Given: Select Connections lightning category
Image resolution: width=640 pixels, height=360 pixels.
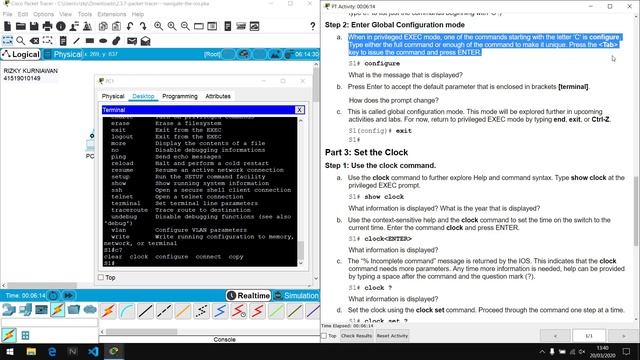Looking at the screenshot, I should click(x=58, y=310).
